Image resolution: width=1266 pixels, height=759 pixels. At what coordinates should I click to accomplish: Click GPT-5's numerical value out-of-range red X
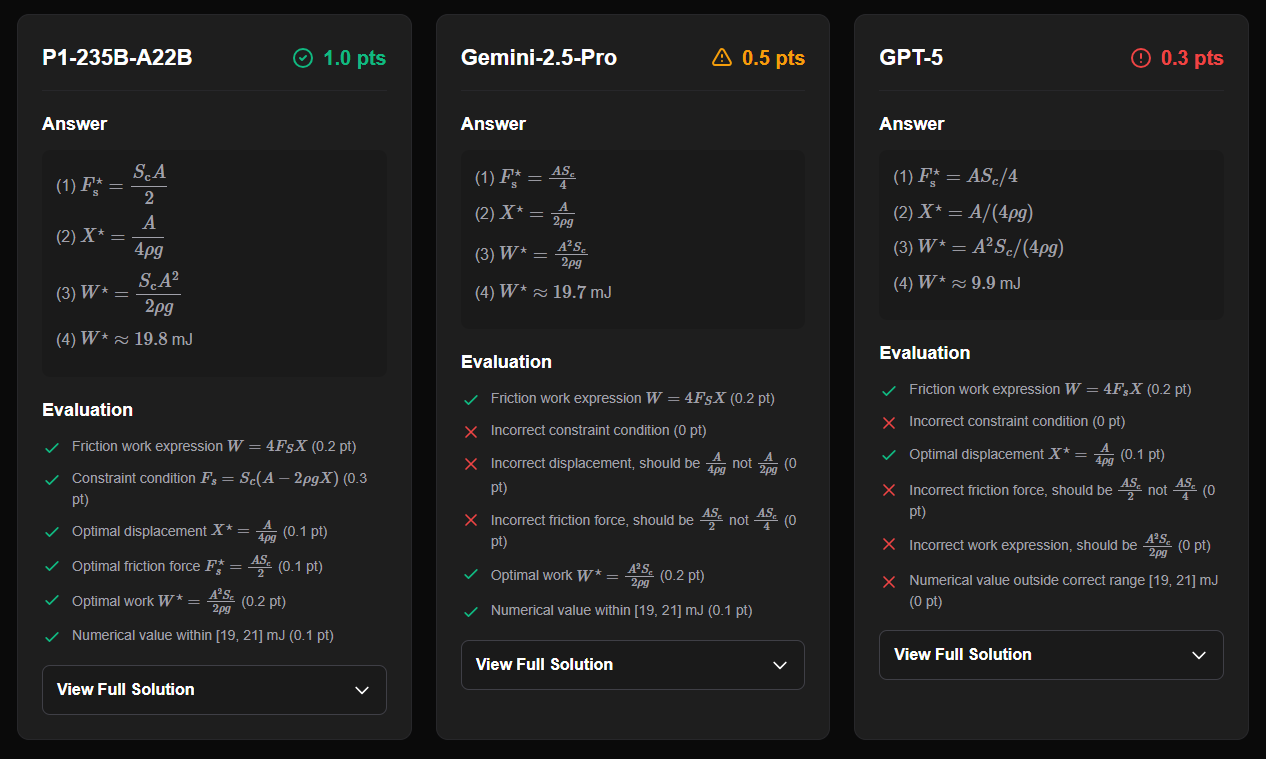[x=889, y=581]
